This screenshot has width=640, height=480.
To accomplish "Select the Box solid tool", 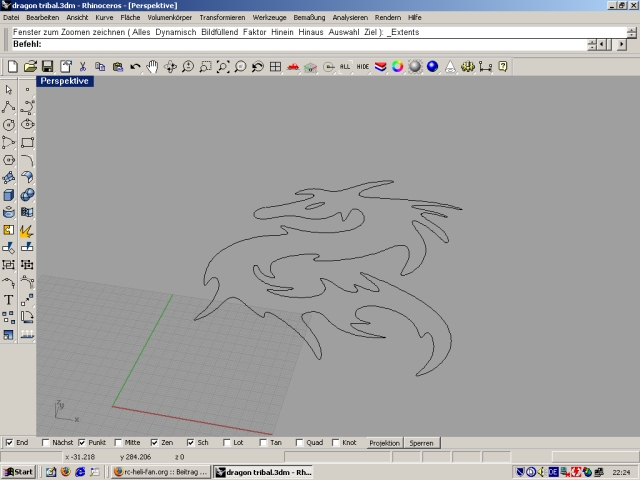I will [9, 195].
